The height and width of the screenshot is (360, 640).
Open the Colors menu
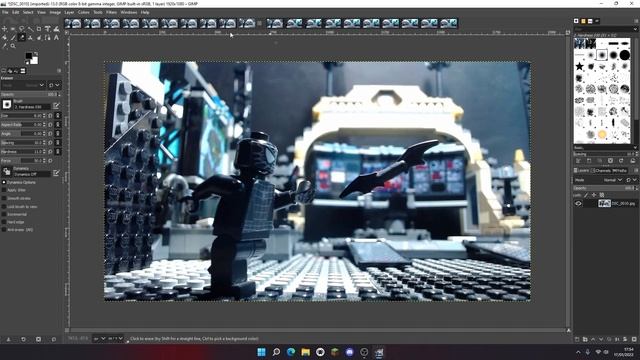[84, 12]
